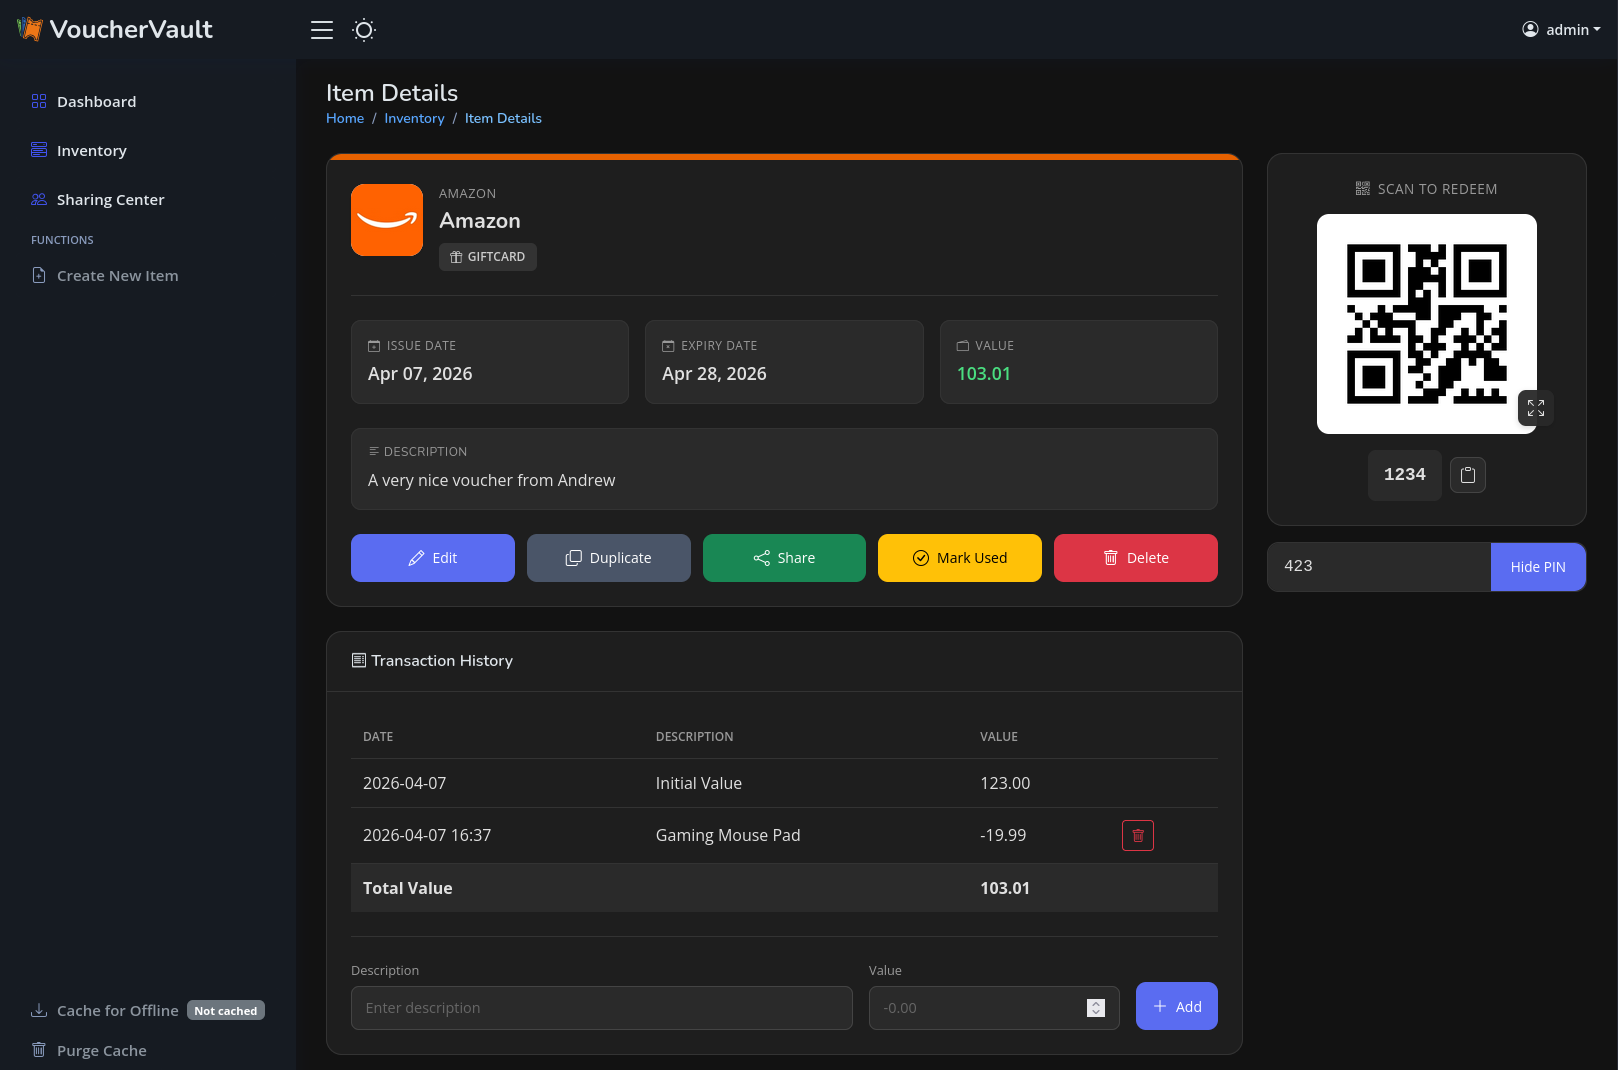Click the Purge Cache trash icon

(39, 1050)
